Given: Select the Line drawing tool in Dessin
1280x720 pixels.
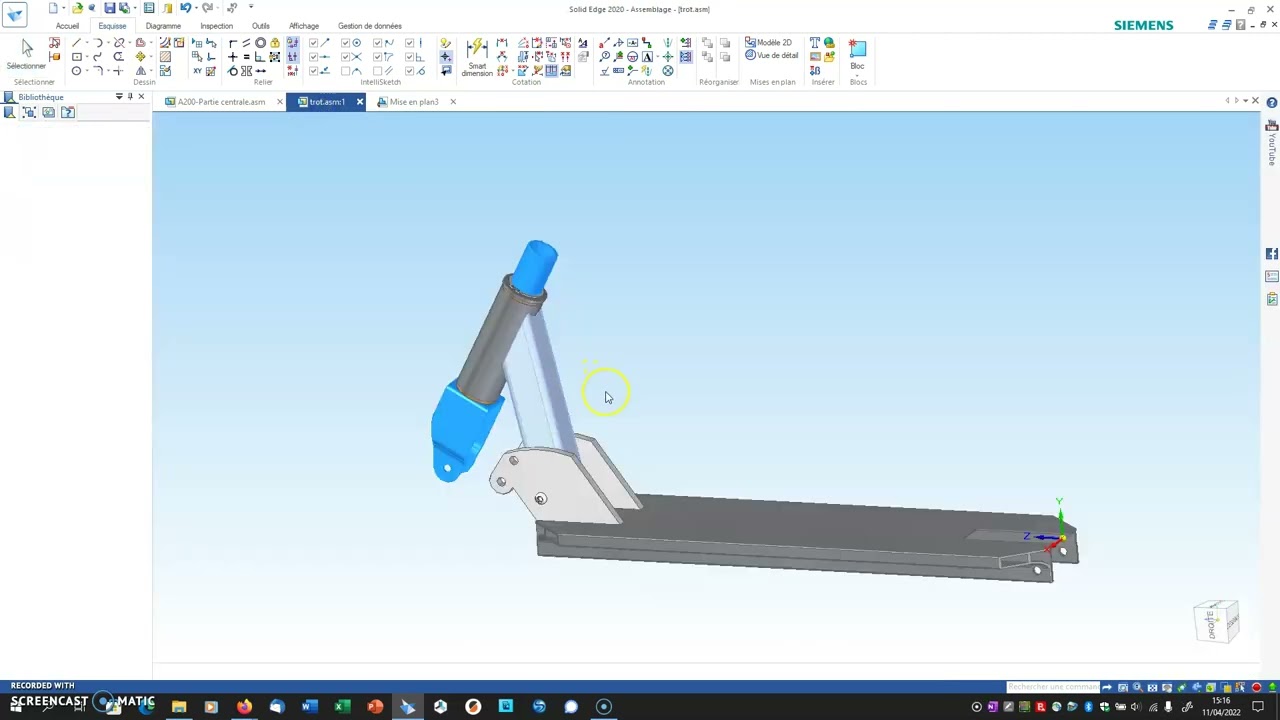Looking at the screenshot, I should point(76,43).
